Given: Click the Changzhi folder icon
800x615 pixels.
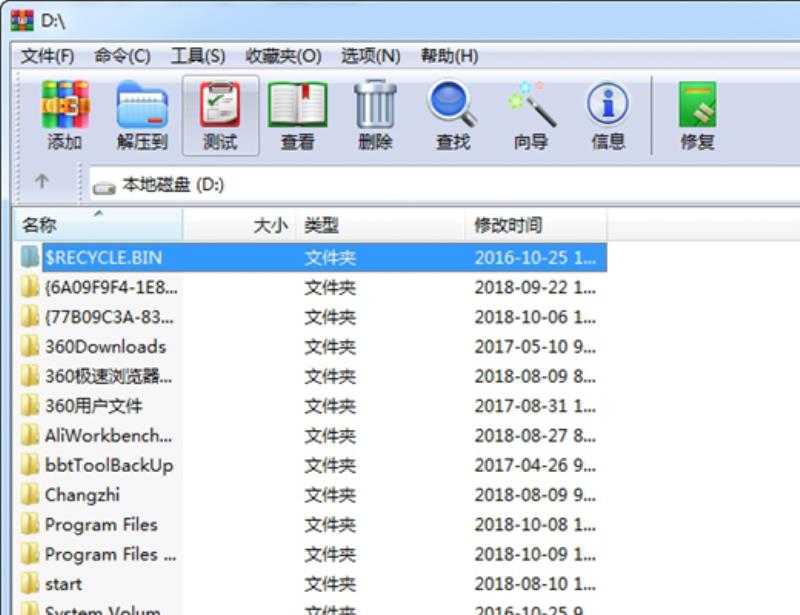Looking at the screenshot, I should click(30, 495).
